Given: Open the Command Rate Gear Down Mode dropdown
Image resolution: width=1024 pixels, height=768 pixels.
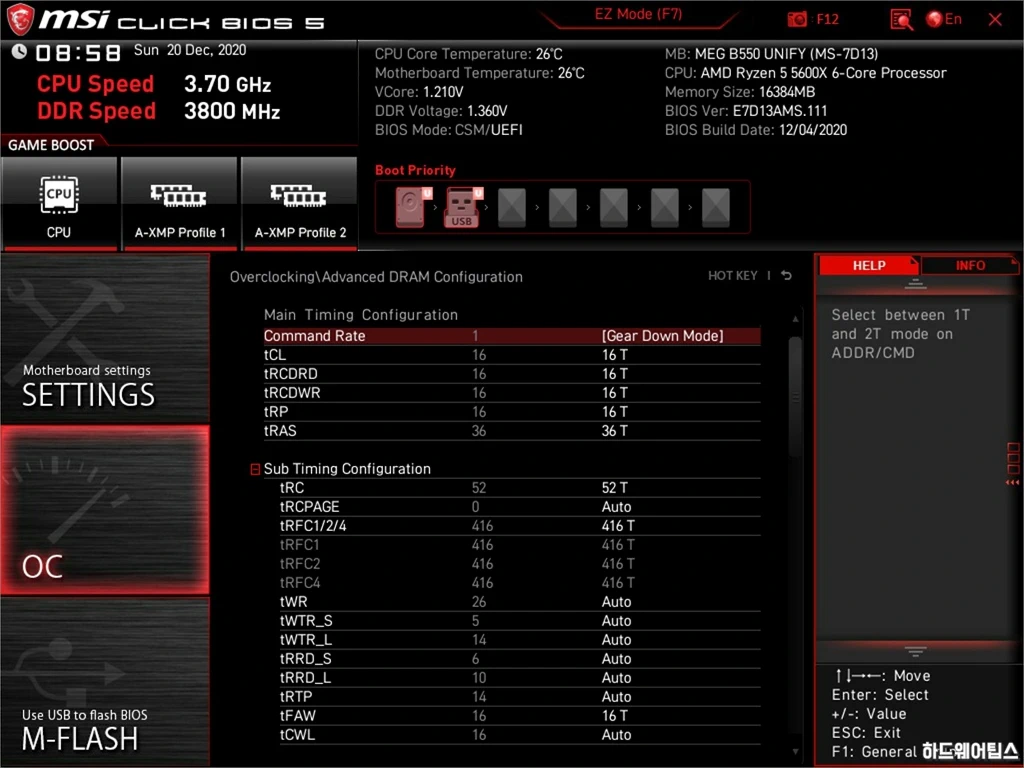Looking at the screenshot, I should pyautogui.click(x=662, y=336).
